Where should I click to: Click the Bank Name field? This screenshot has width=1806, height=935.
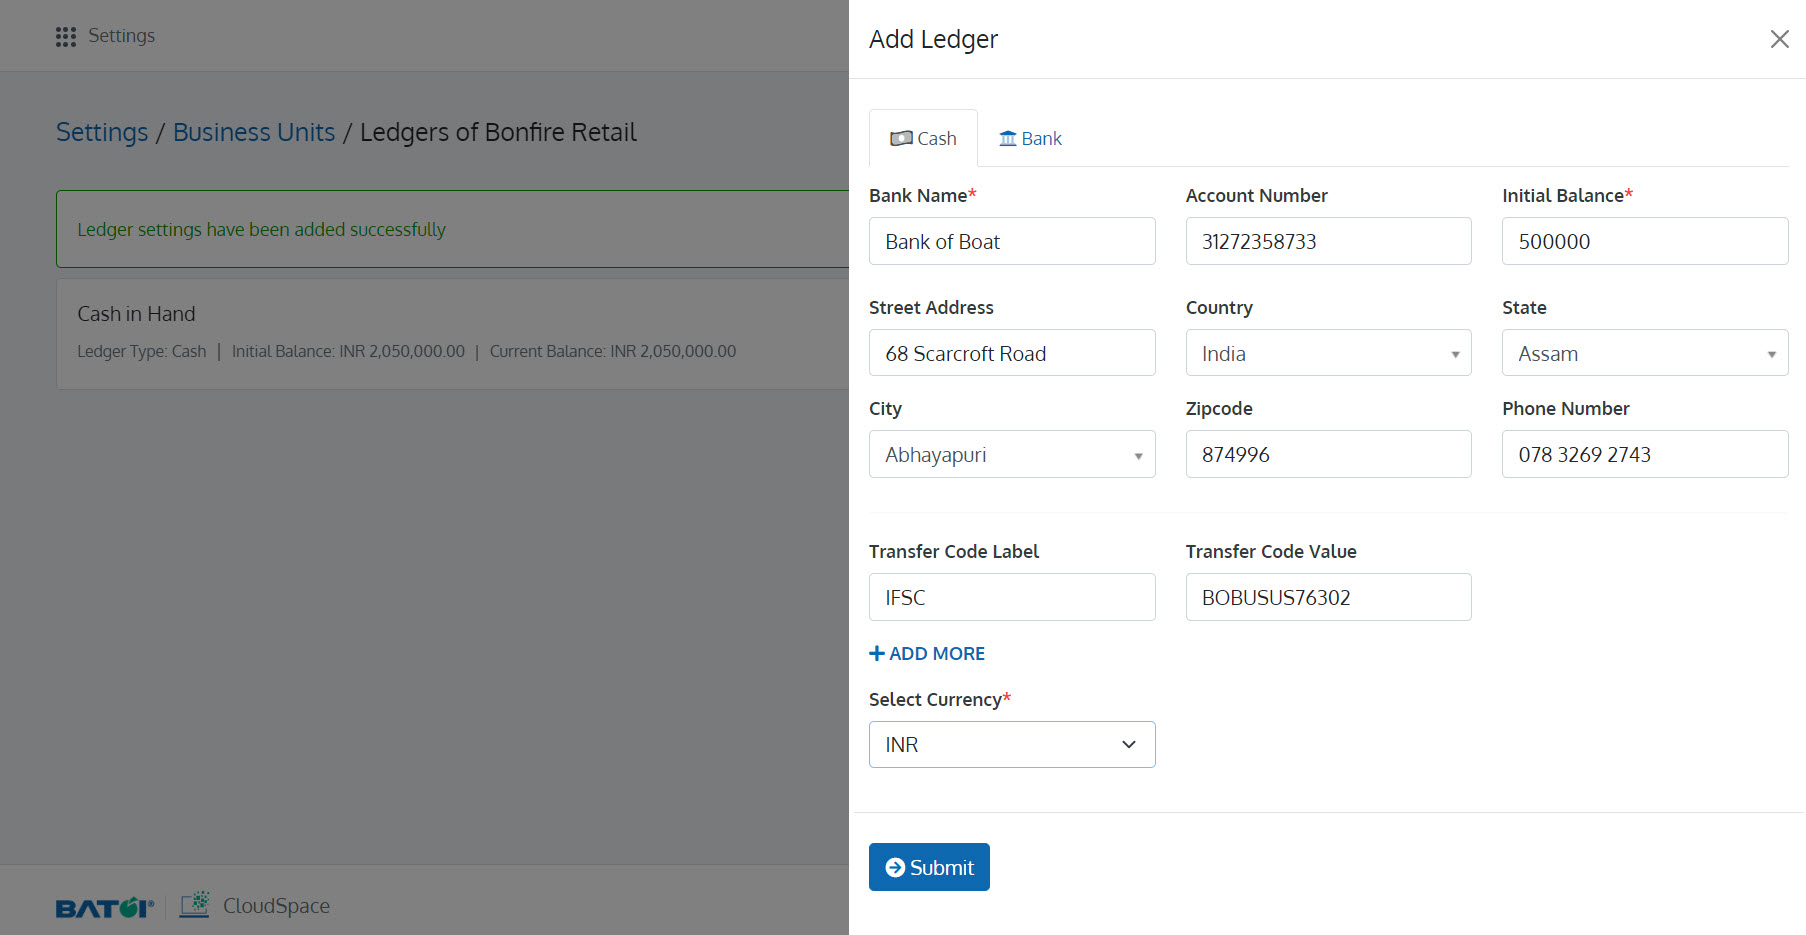(1012, 241)
